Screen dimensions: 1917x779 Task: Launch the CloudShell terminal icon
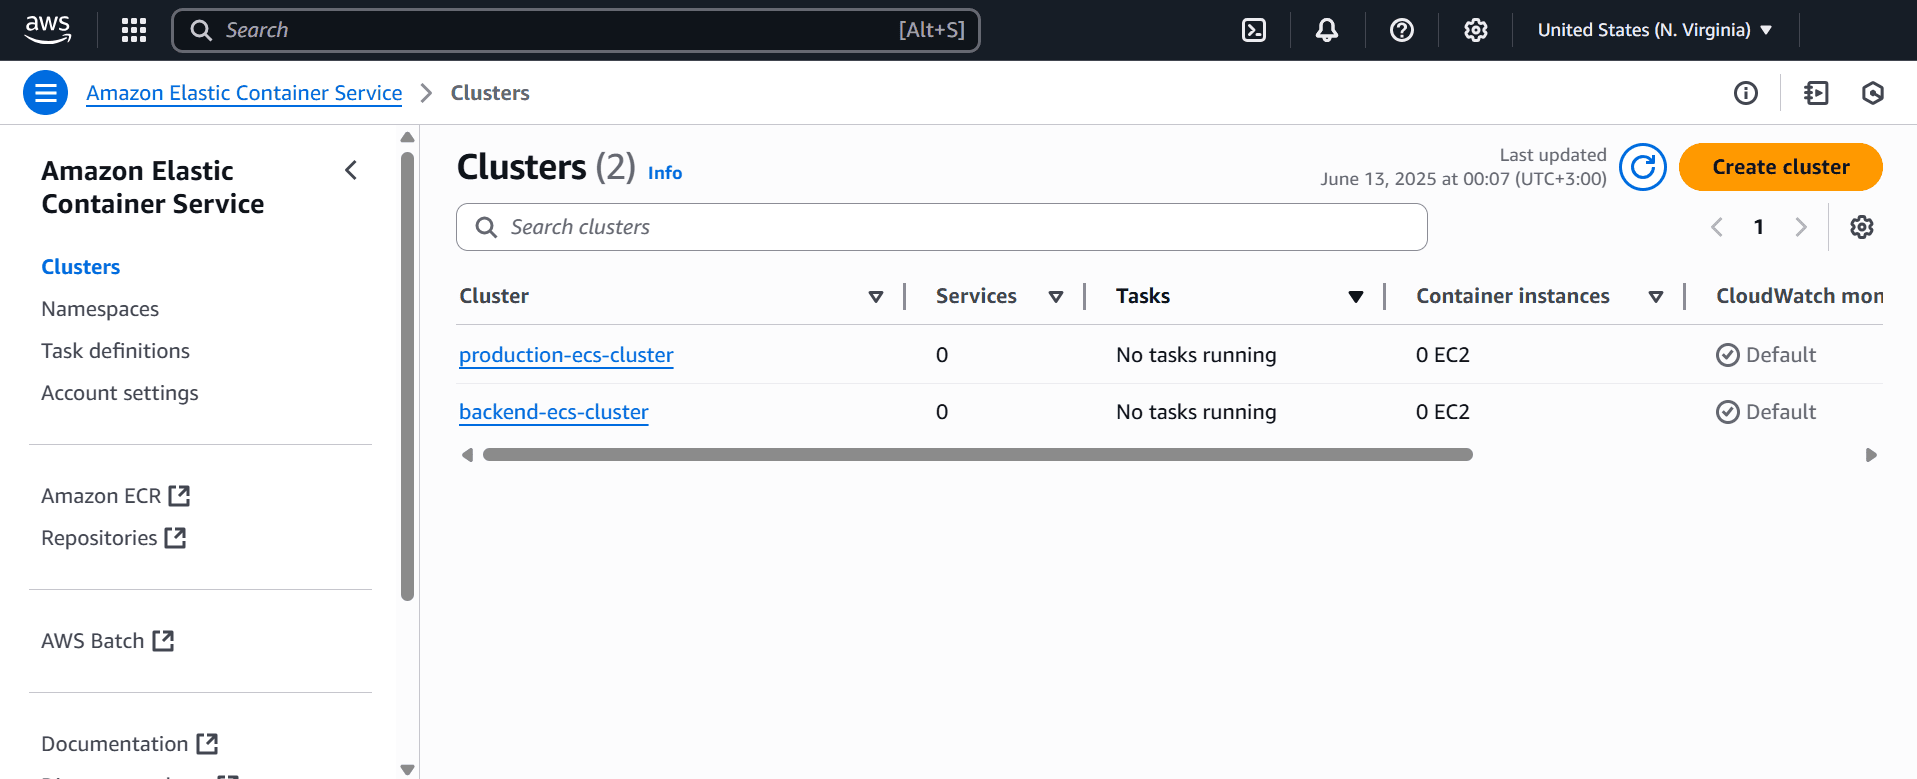pos(1254,30)
